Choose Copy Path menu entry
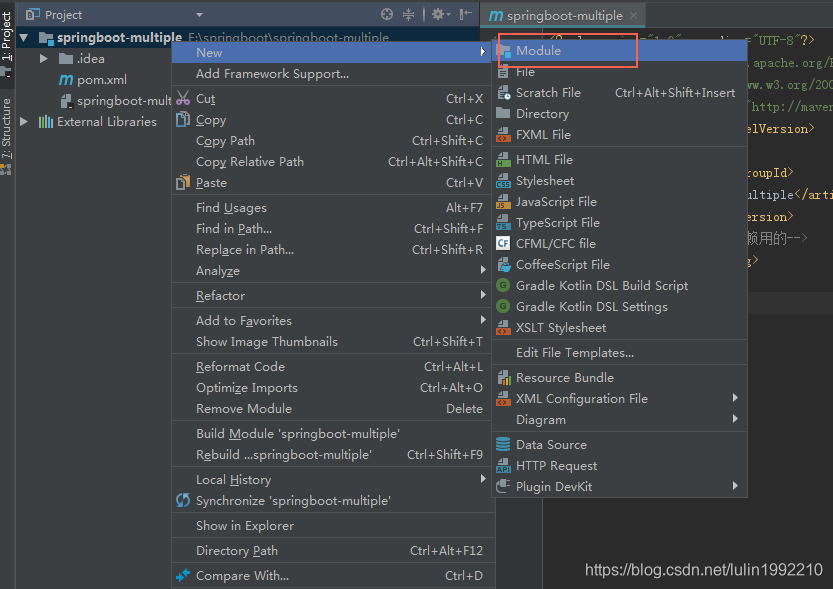 (332, 141)
